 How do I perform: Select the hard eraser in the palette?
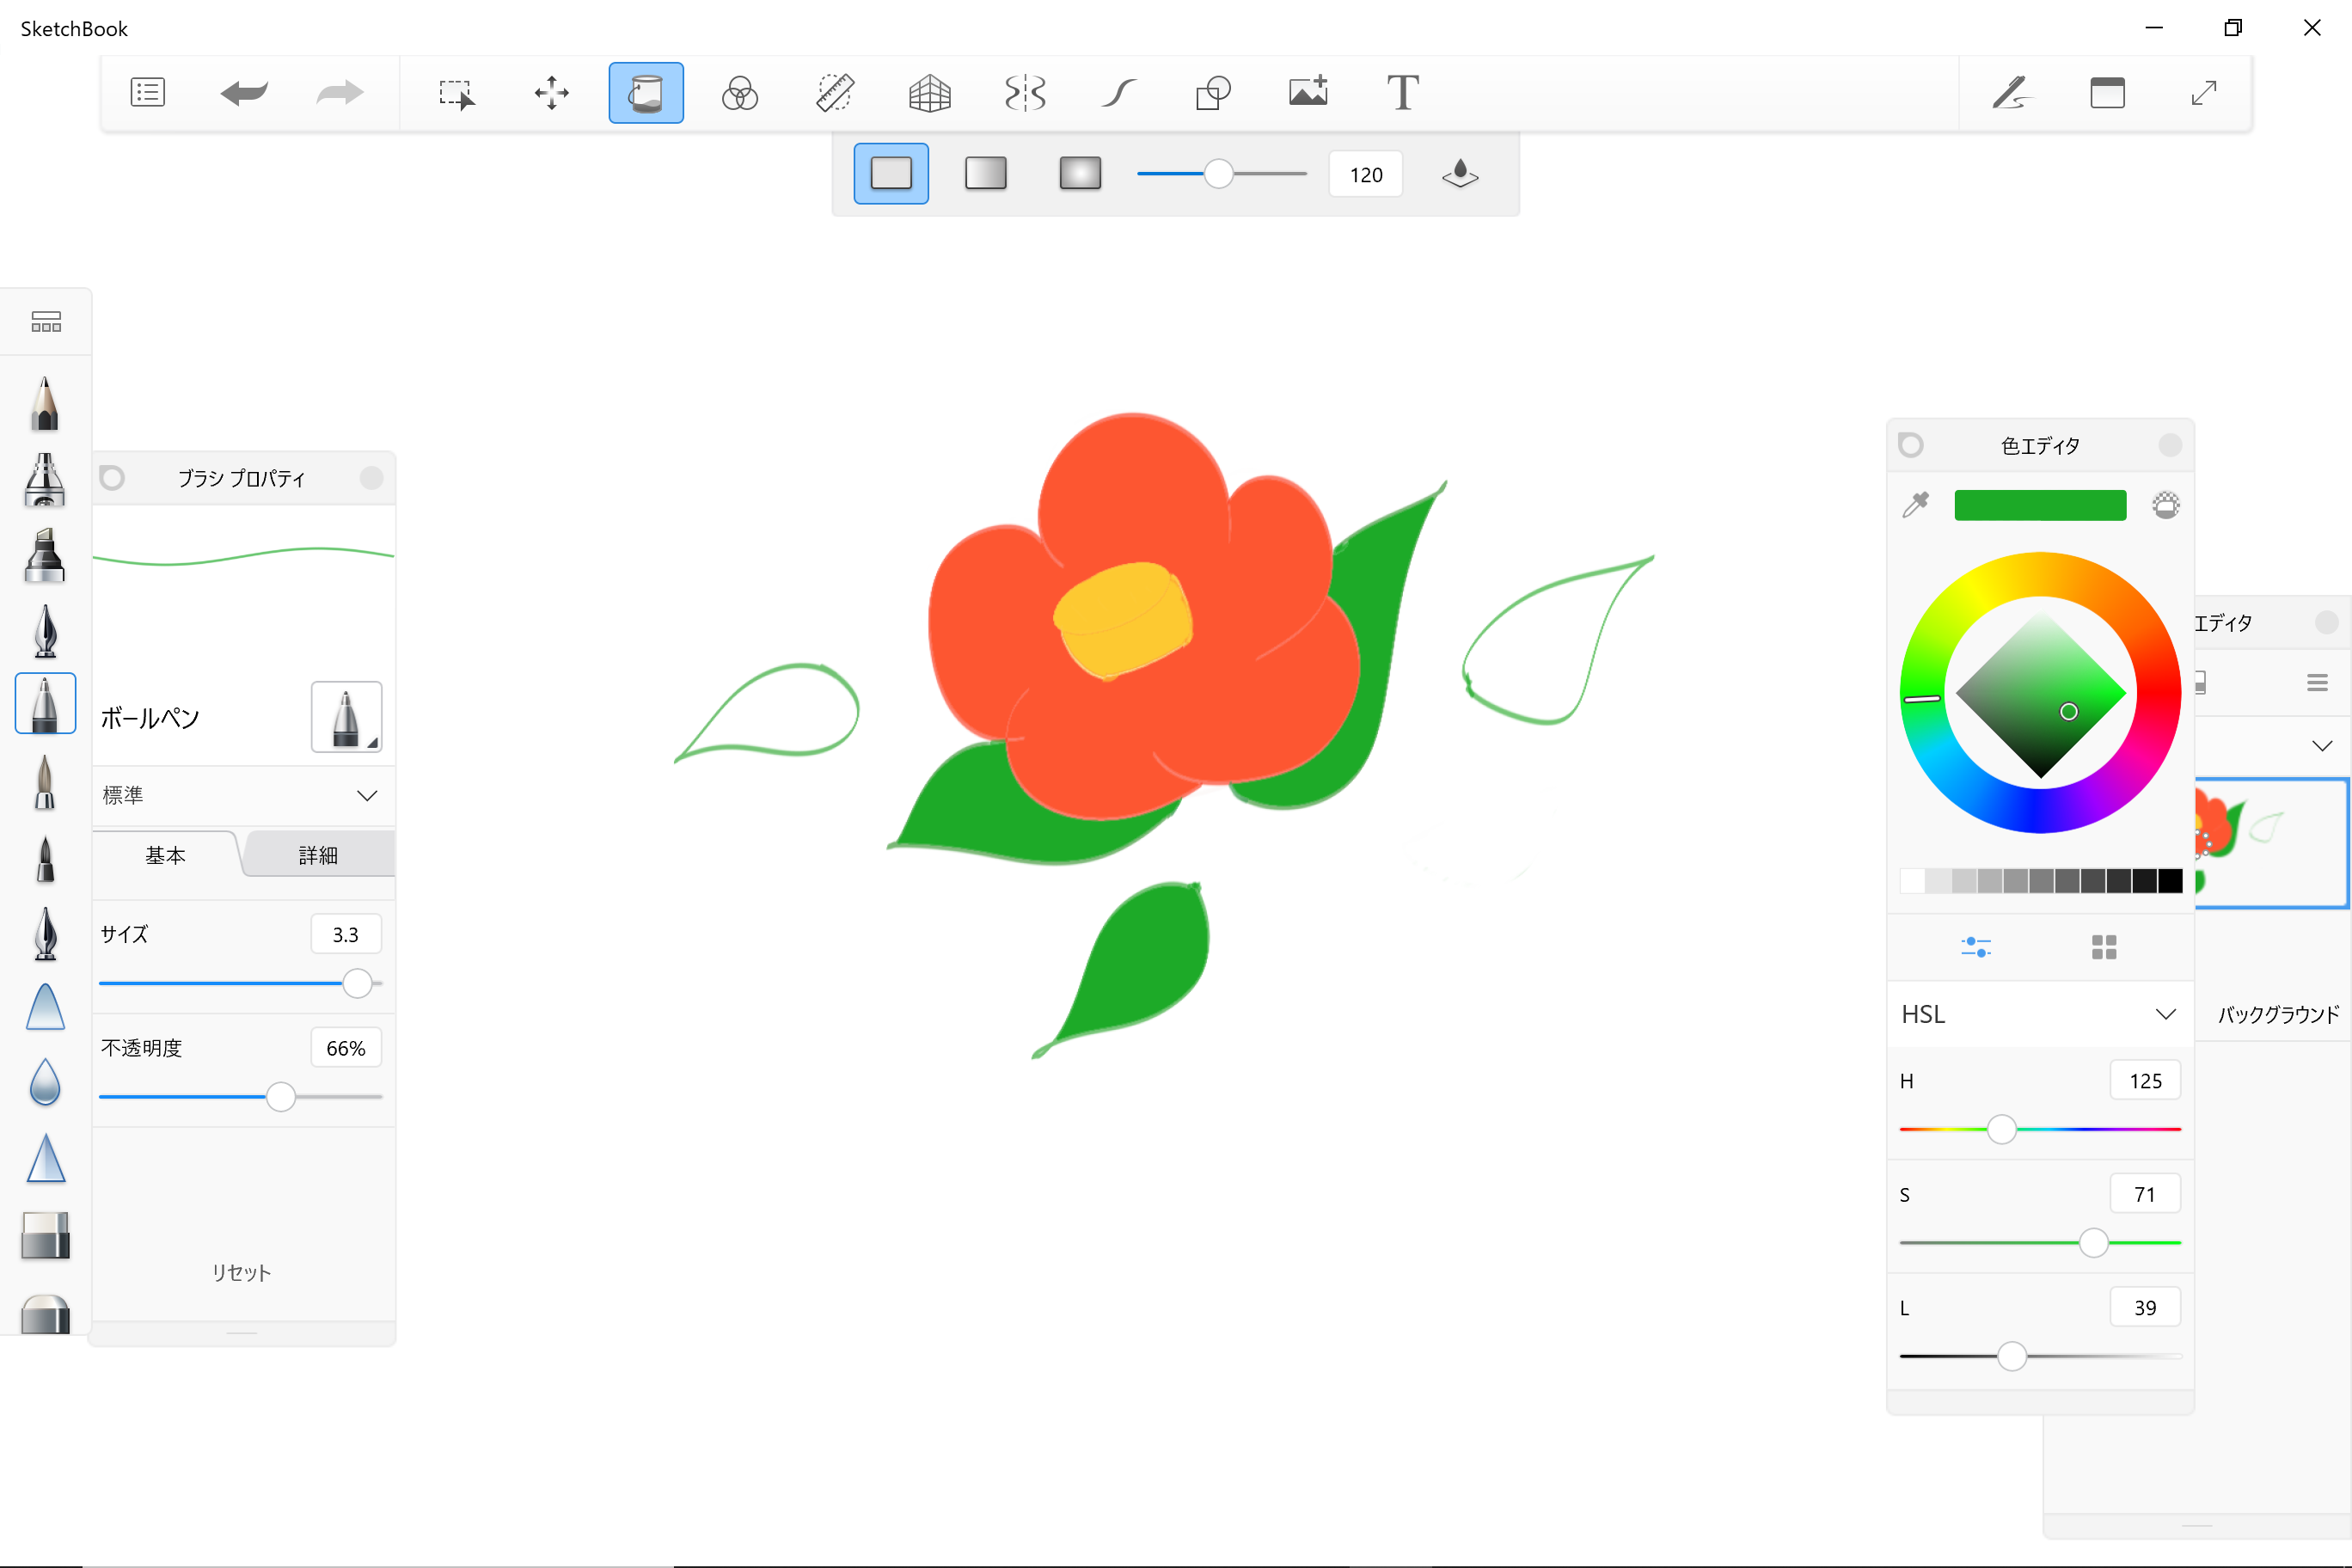[x=45, y=1235]
